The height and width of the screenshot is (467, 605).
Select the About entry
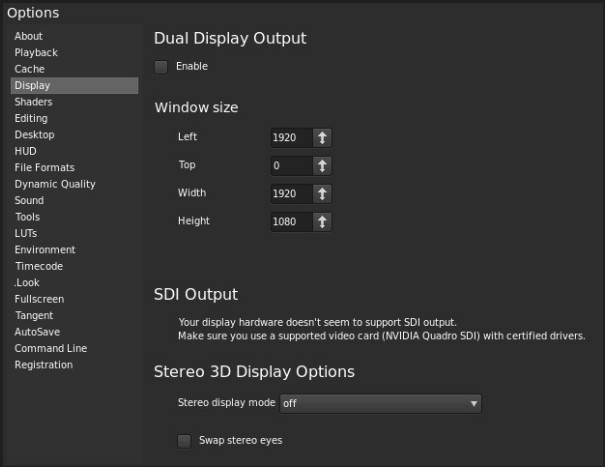click(28, 36)
